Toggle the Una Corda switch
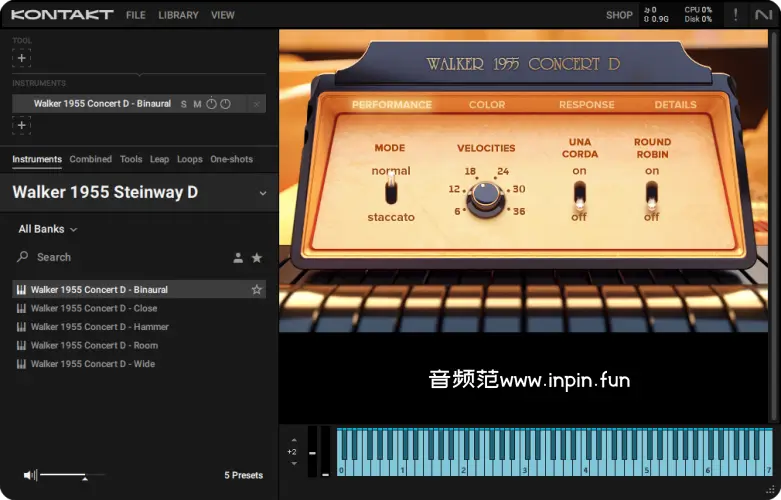This screenshot has height=500, width=781. 579,193
